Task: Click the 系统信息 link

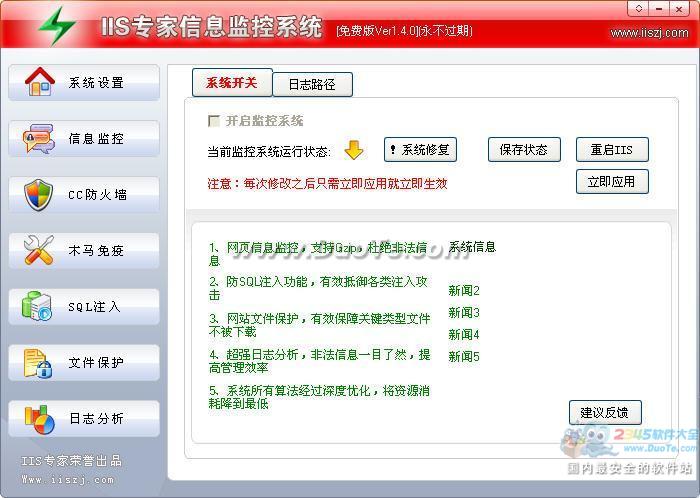Action: (x=472, y=247)
